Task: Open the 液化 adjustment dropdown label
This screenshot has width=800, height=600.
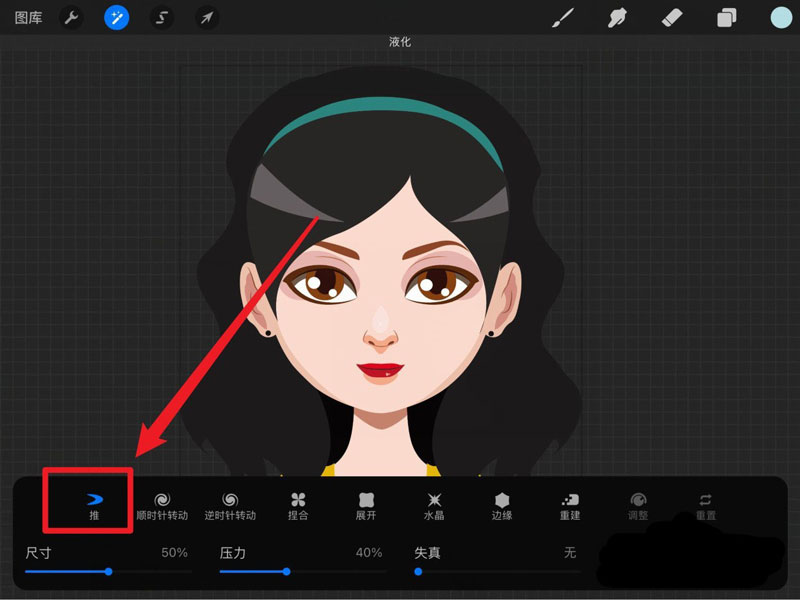Action: [x=399, y=42]
